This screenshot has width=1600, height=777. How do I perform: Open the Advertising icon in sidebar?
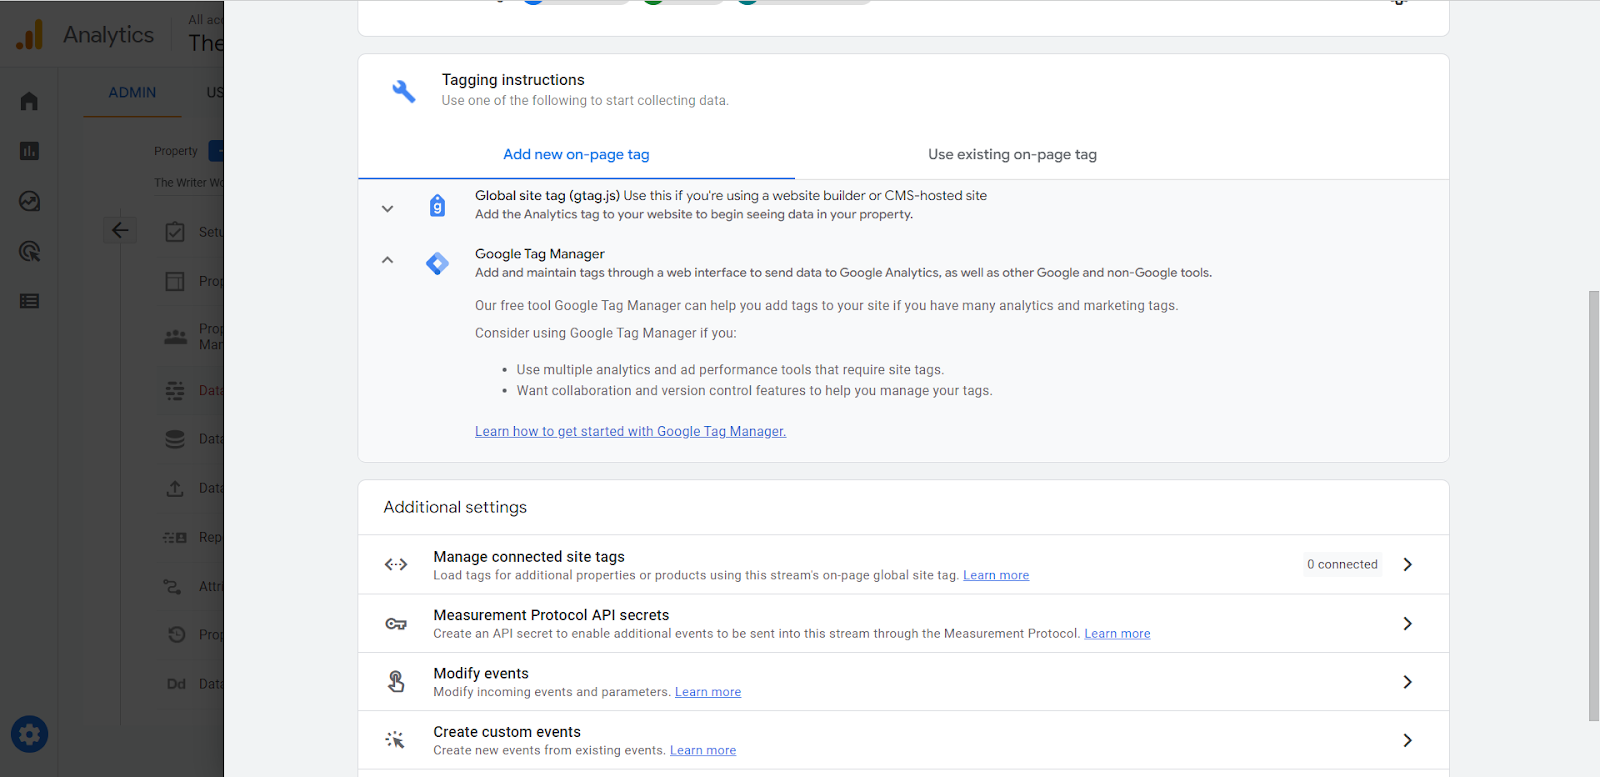[x=29, y=251]
